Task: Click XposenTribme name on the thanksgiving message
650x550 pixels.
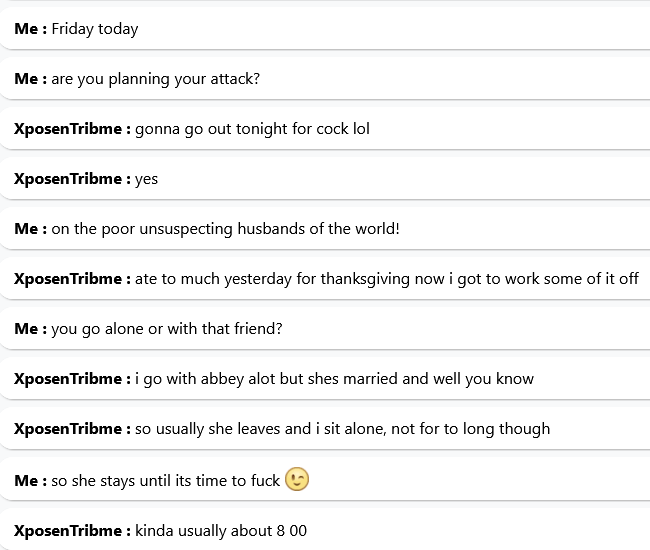Action: pyautogui.click(x=72, y=279)
